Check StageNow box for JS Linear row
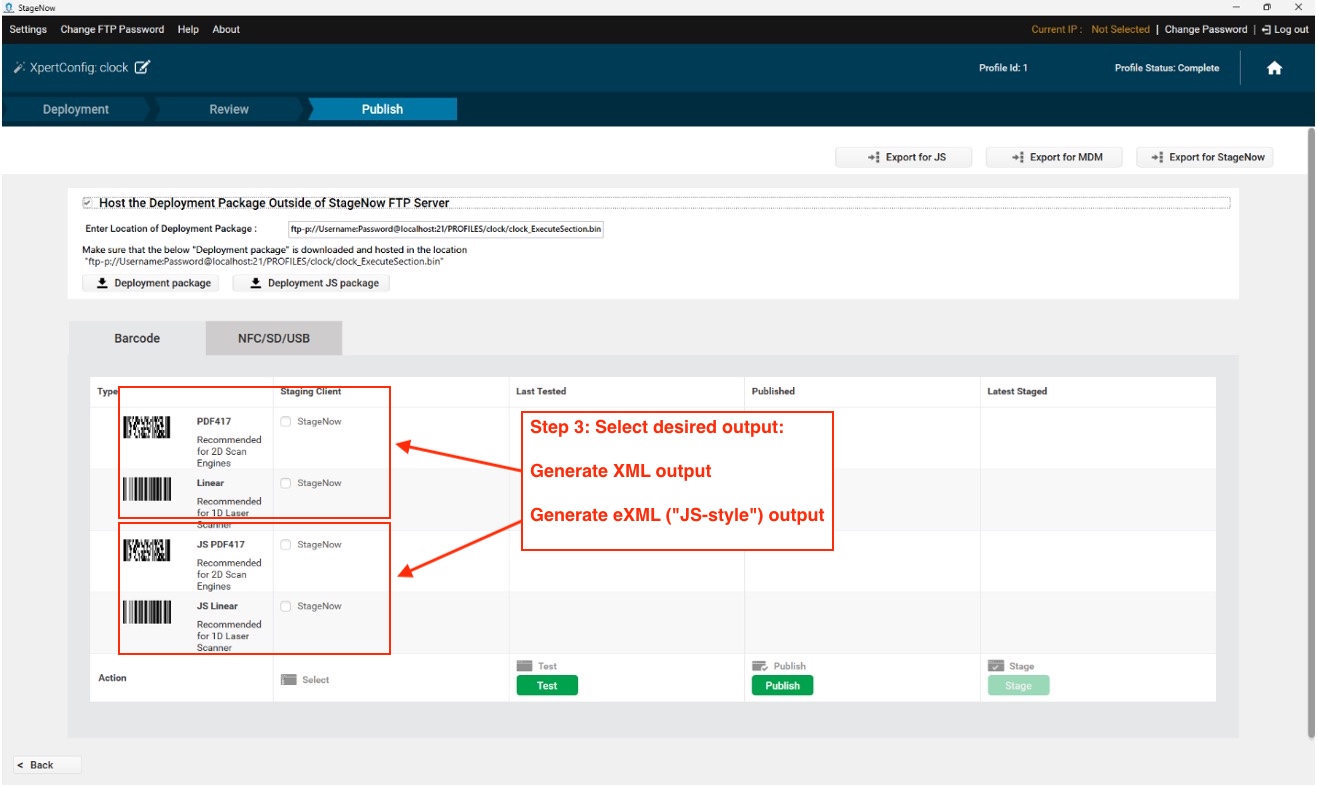This screenshot has height=787, width=1317. tap(286, 607)
